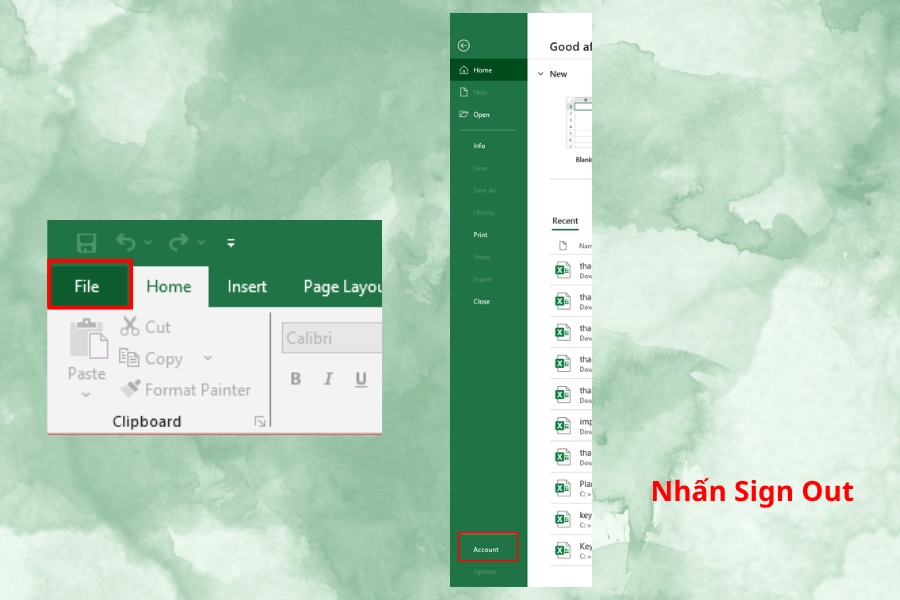Open the File tab
Image resolution: width=900 pixels, height=600 pixels.
tap(87, 286)
